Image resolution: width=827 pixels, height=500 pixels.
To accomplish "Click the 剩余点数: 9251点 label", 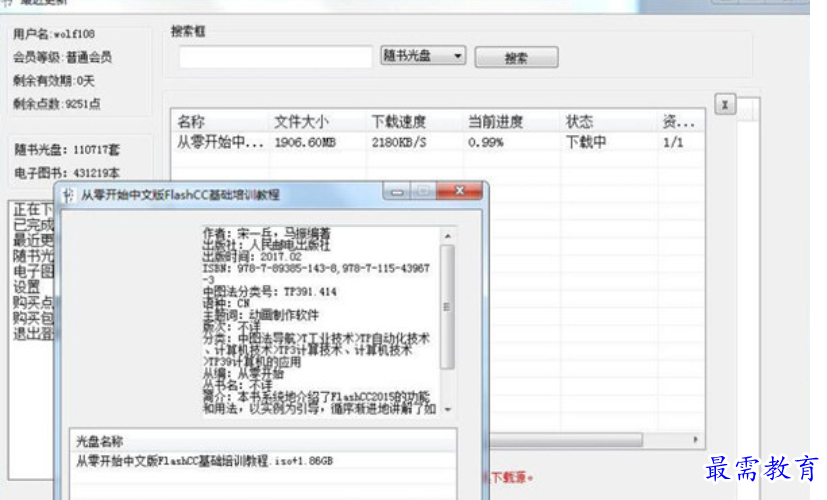I will coord(56,104).
